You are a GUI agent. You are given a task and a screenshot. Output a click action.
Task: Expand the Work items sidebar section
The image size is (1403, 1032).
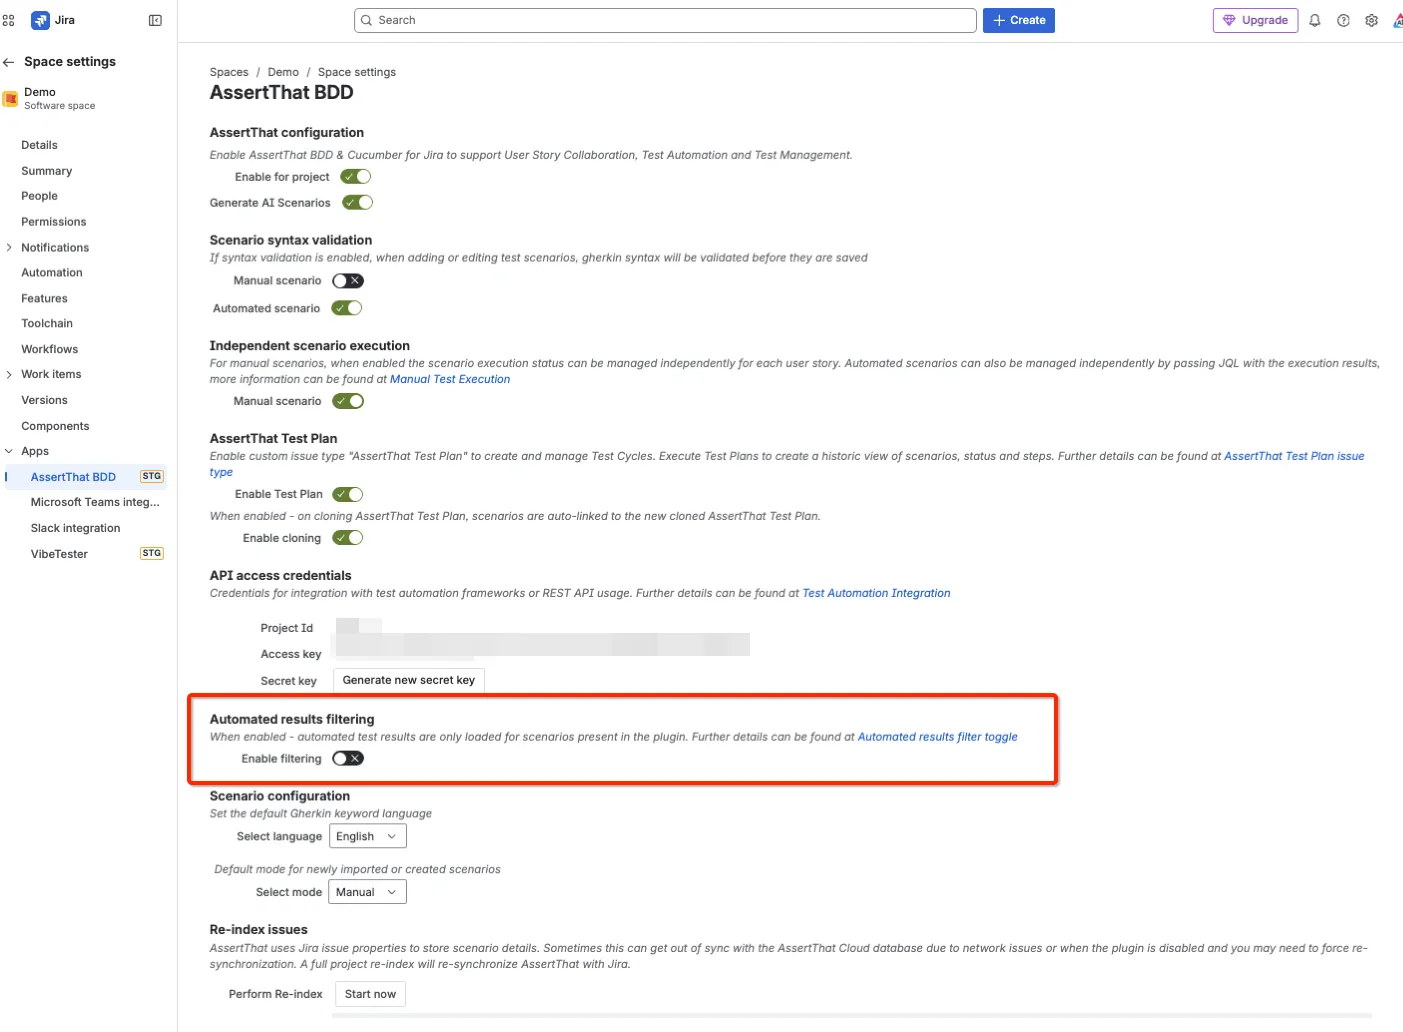click(9, 374)
